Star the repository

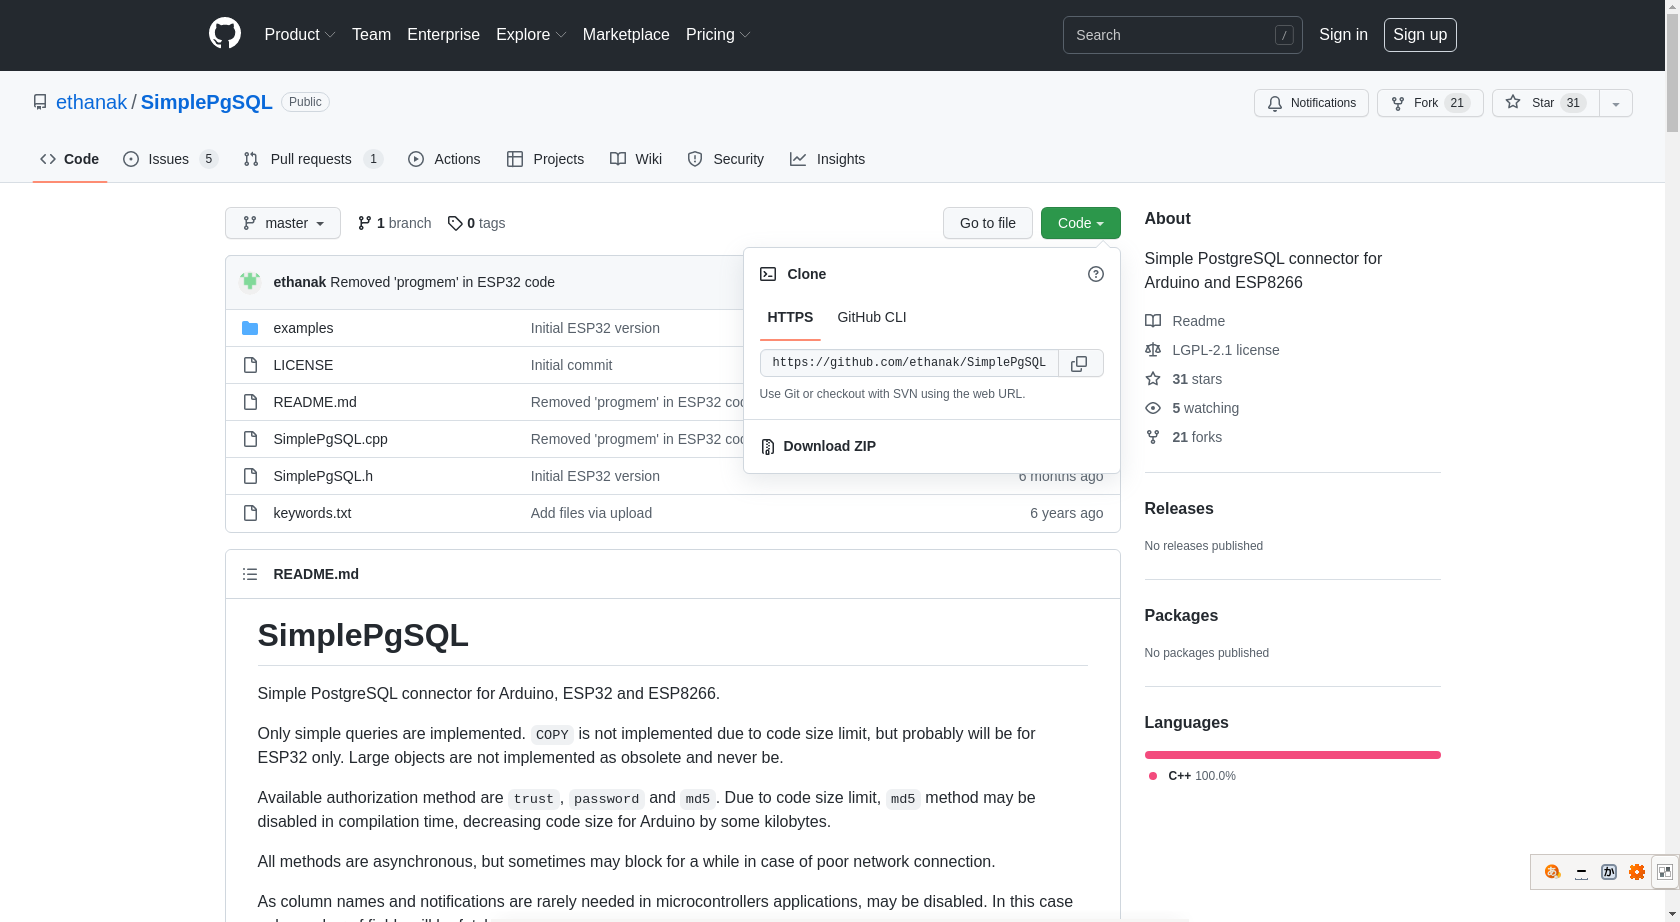(1546, 103)
